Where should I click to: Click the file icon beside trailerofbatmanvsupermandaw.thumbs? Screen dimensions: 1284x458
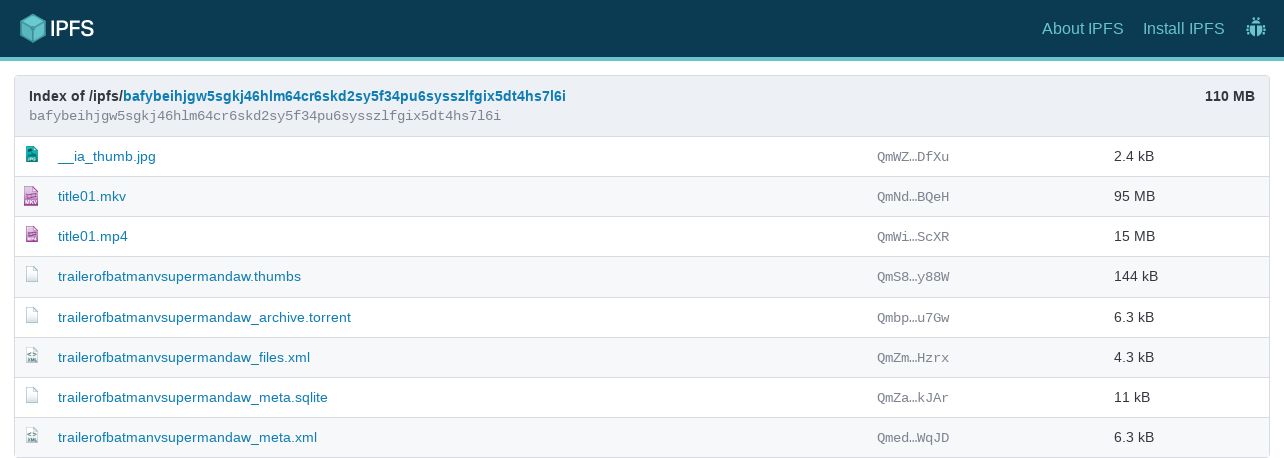(x=31, y=276)
